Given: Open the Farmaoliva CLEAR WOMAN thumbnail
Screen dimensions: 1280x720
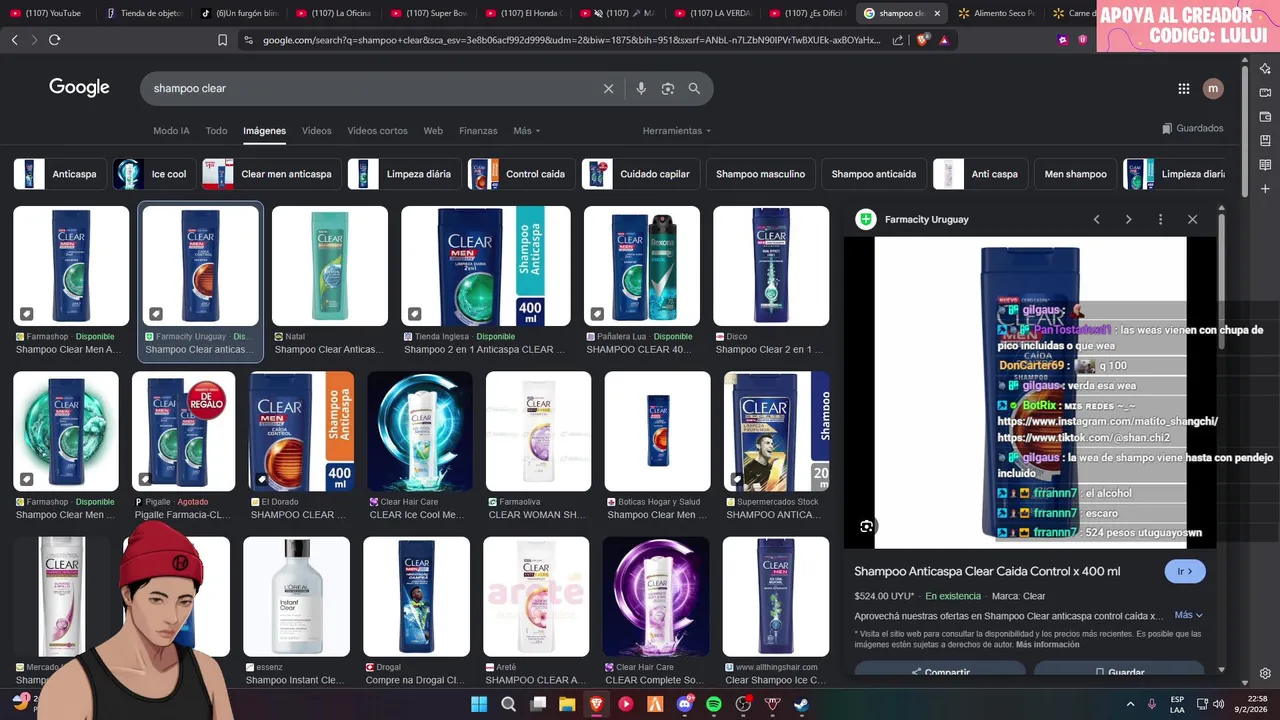Looking at the screenshot, I should pyautogui.click(x=538, y=431).
